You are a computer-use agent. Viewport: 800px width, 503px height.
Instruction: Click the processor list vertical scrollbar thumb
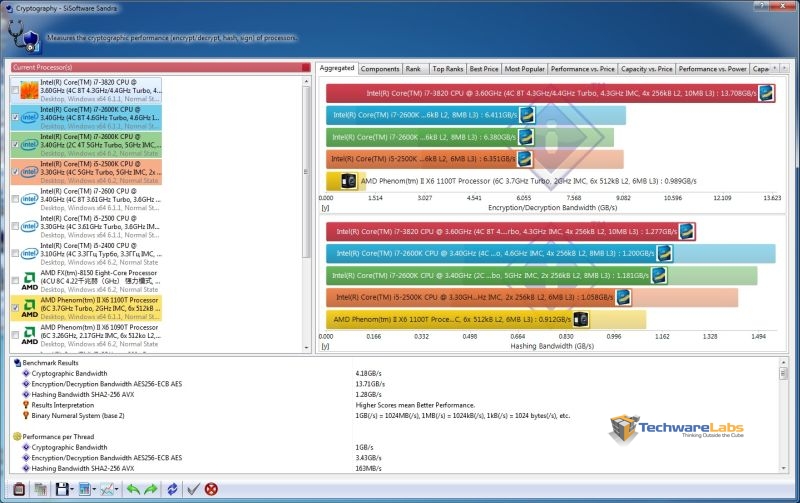tap(307, 171)
